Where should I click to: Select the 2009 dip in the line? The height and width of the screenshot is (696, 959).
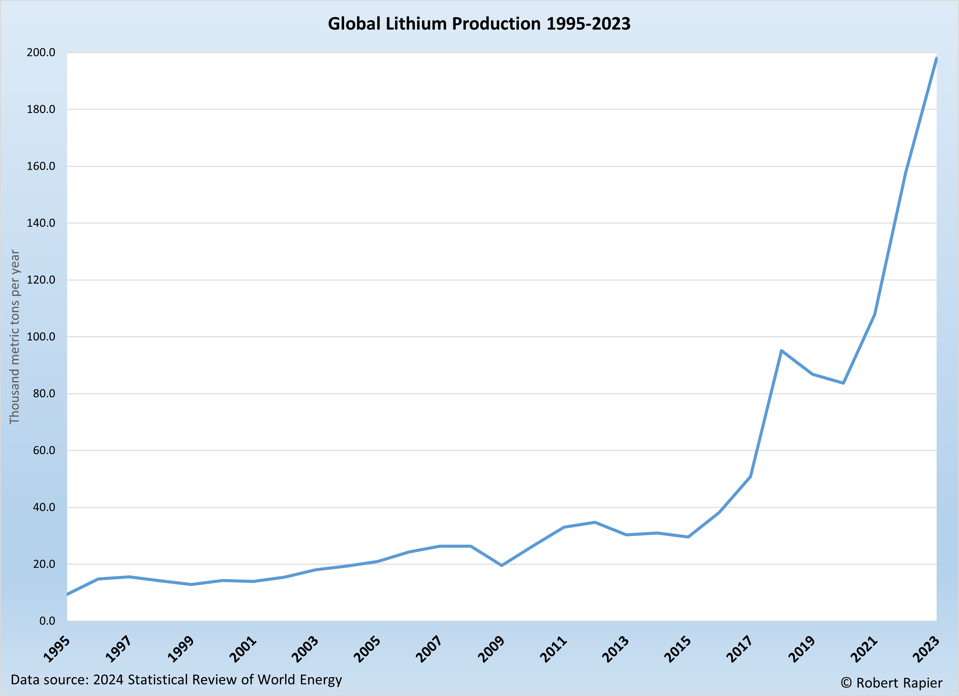(499, 564)
